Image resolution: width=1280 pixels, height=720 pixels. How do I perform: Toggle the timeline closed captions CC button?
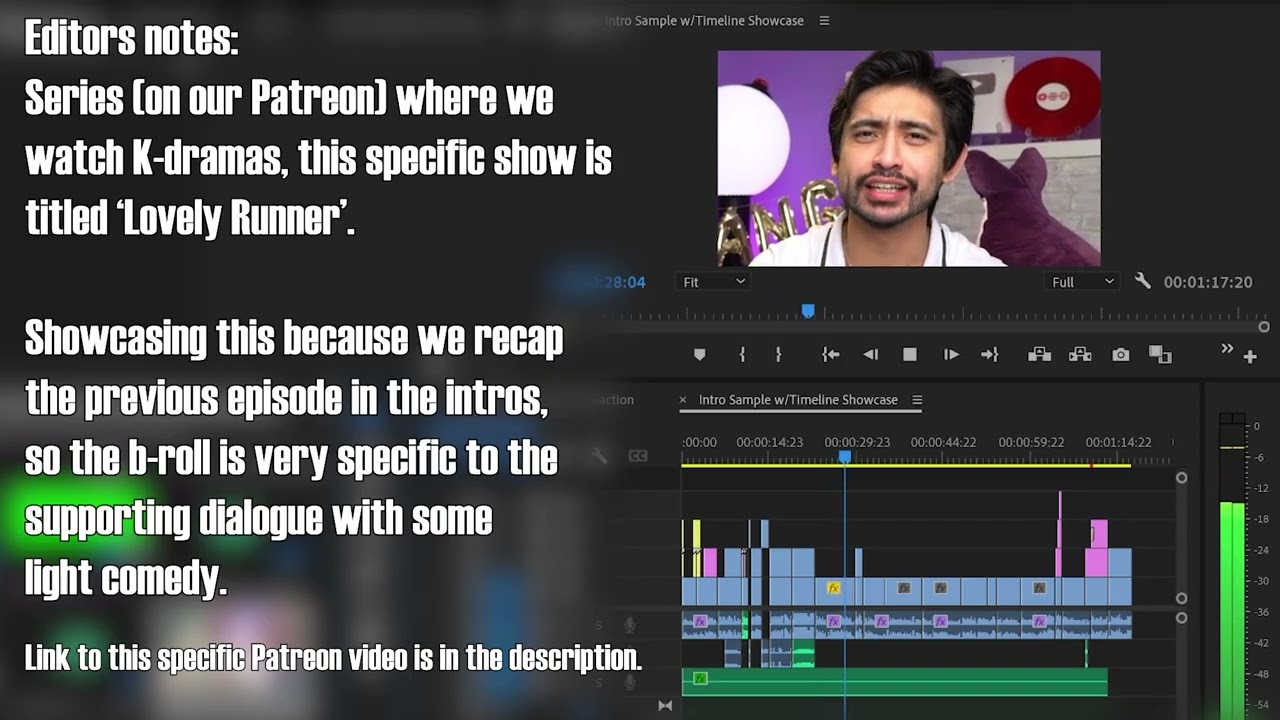tap(637, 456)
